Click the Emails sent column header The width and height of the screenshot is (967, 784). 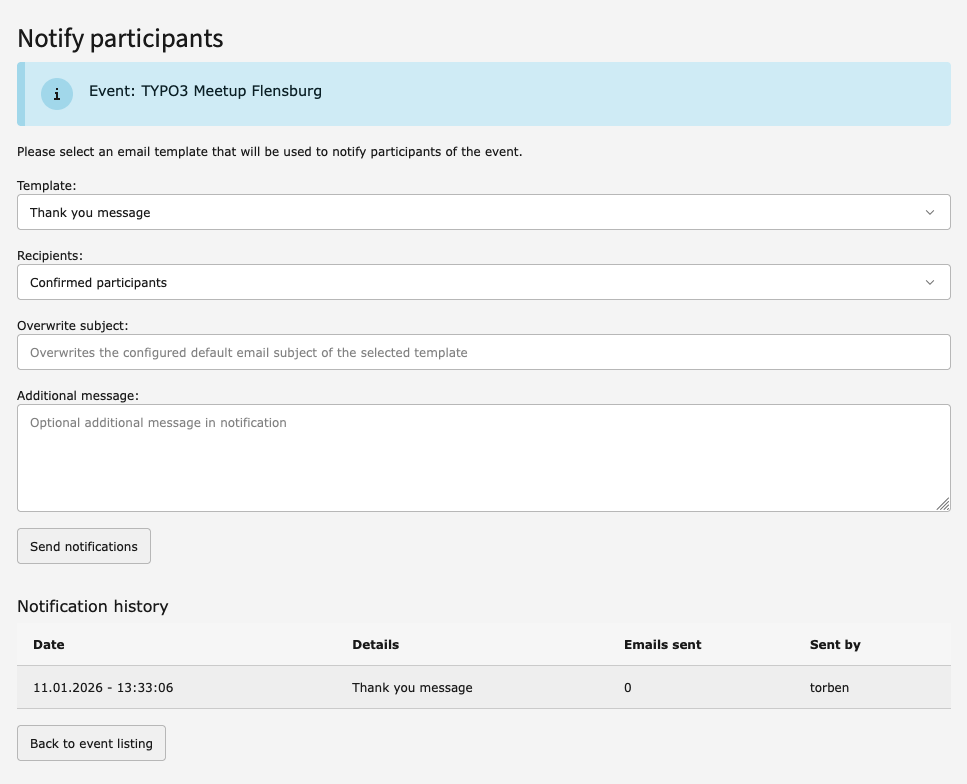pyautogui.click(x=662, y=644)
